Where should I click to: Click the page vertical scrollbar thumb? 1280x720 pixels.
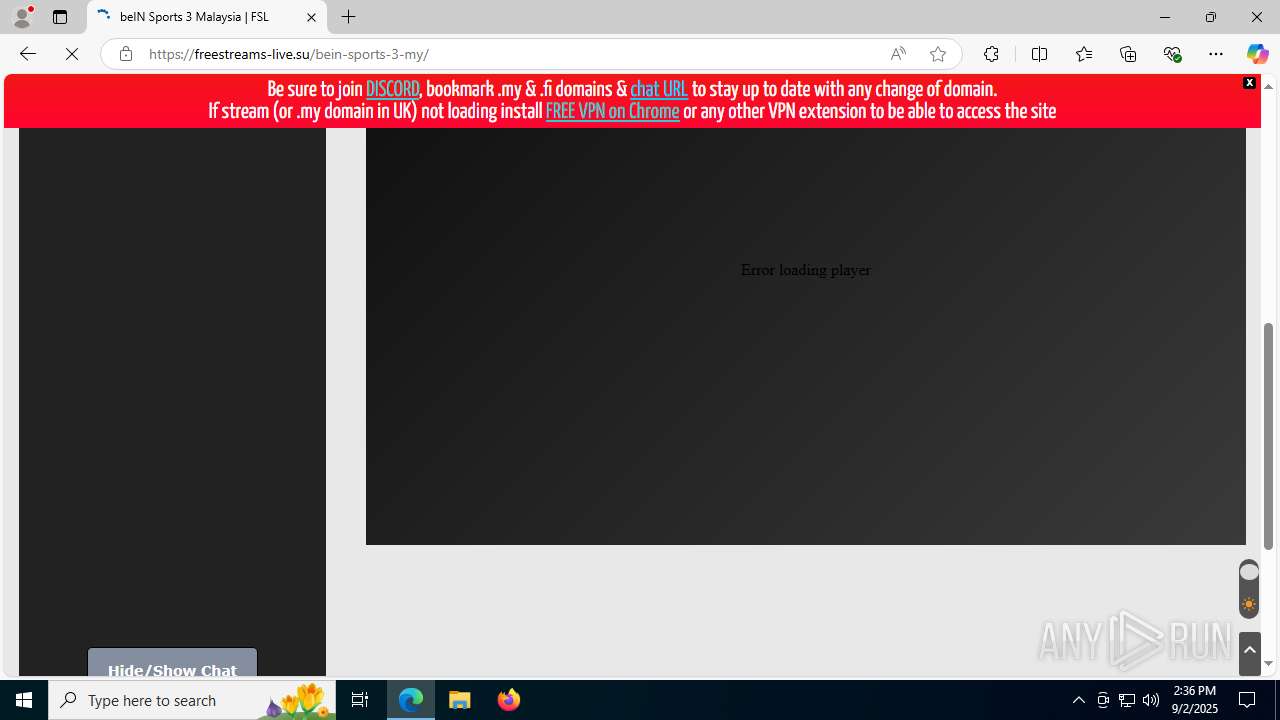point(1268,436)
